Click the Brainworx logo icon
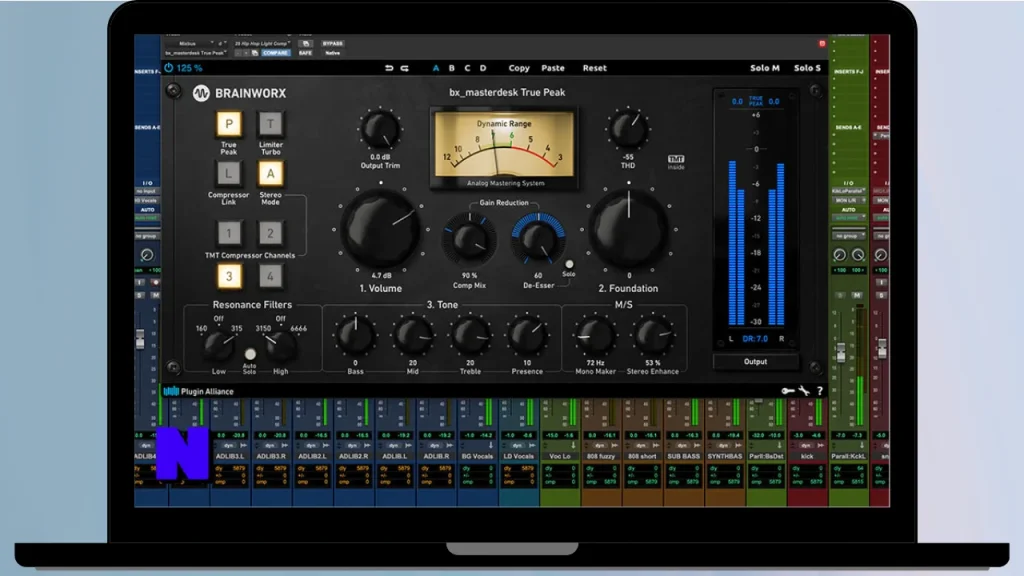The width and height of the screenshot is (1024, 576). tap(201, 93)
